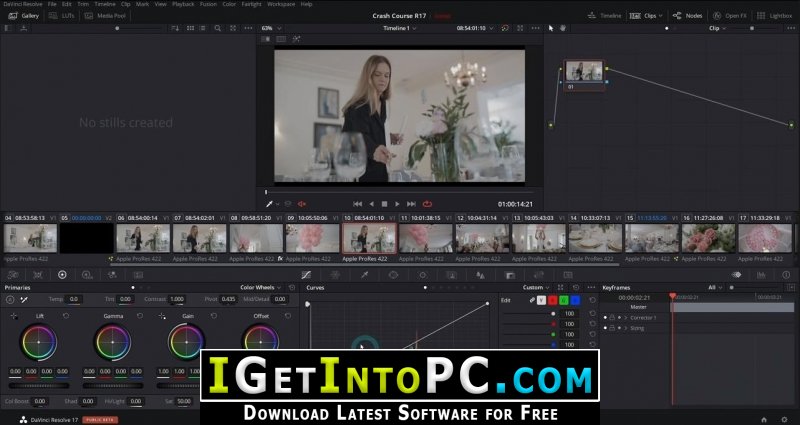800x425 pixels.
Task: Open the Gallery panel
Action: click(23, 16)
